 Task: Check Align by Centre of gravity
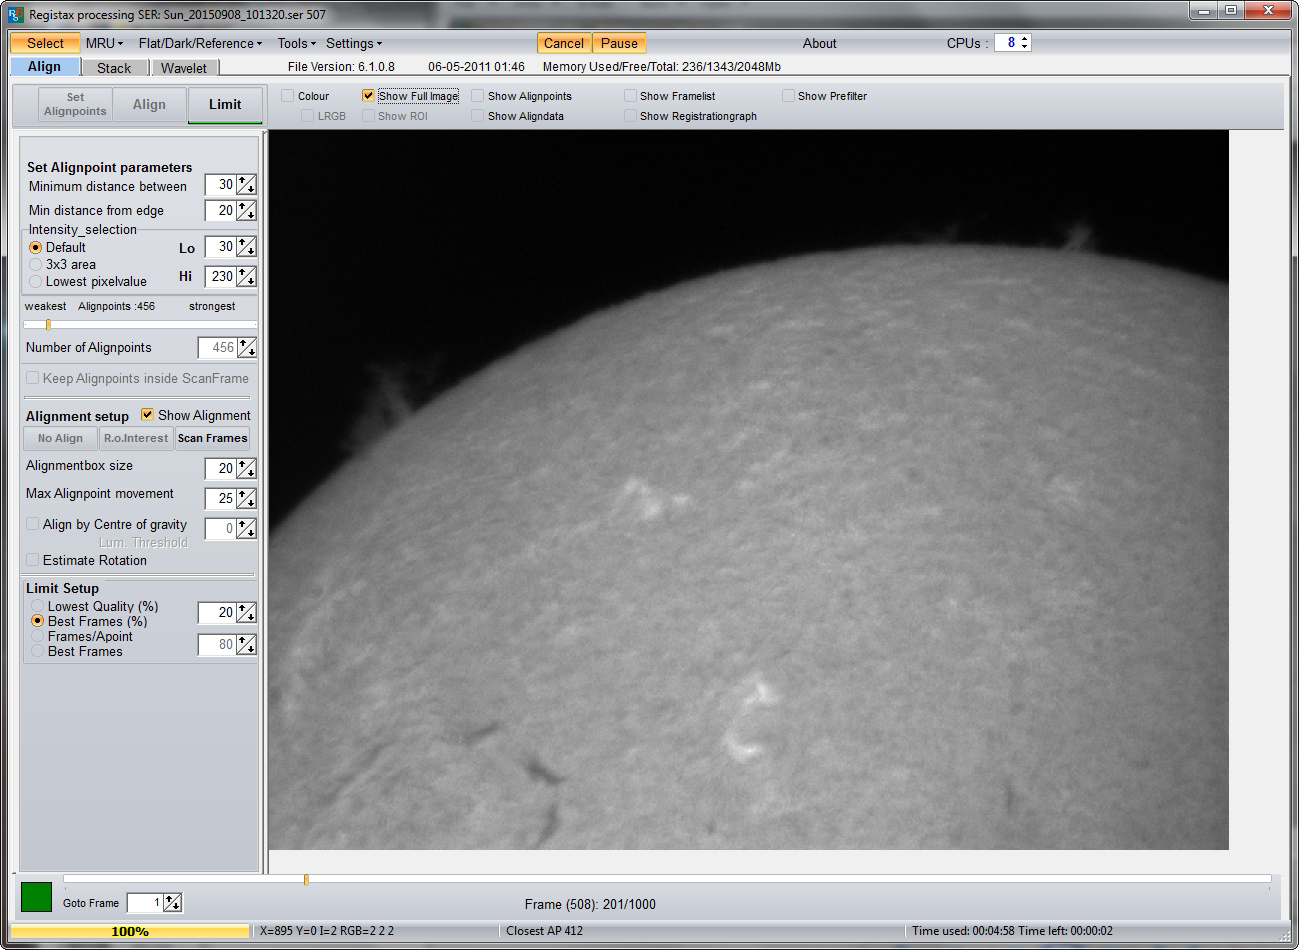[33, 524]
